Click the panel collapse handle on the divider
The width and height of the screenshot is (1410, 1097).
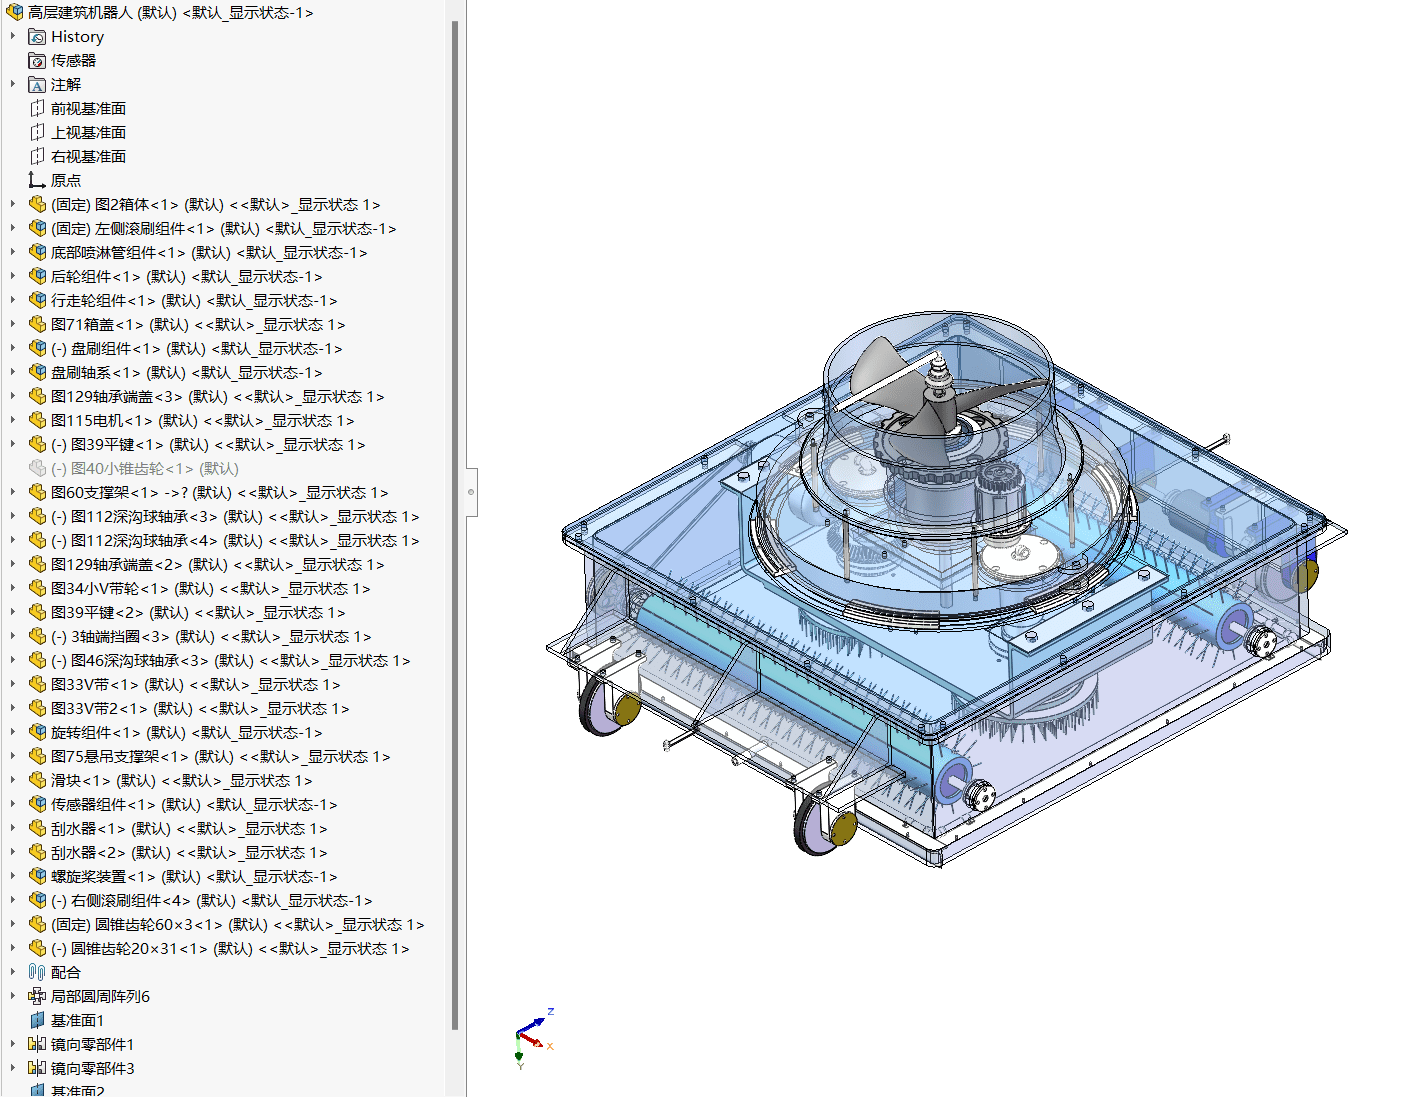click(x=471, y=492)
